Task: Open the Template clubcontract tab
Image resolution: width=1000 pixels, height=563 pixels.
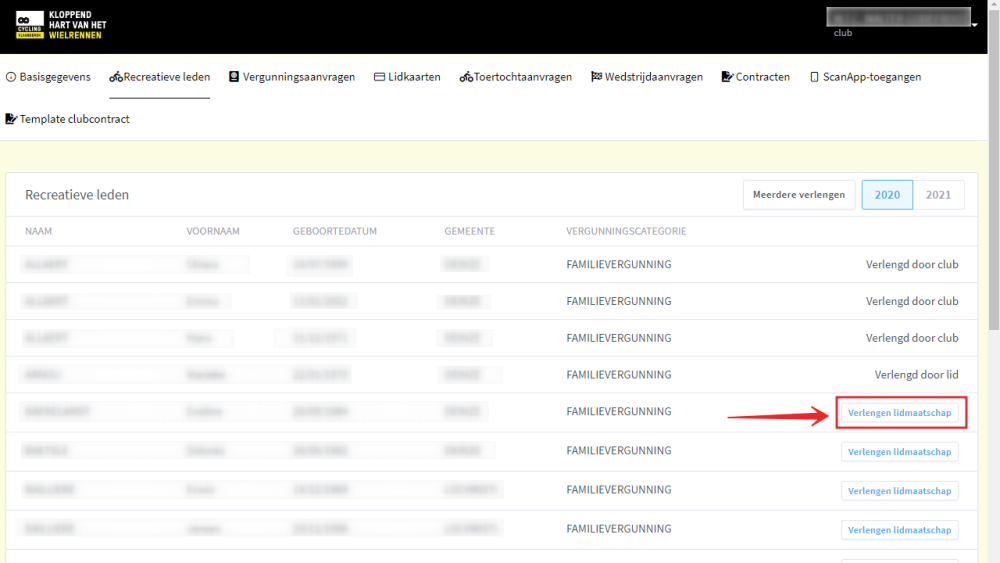Action: click(x=68, y=119)
